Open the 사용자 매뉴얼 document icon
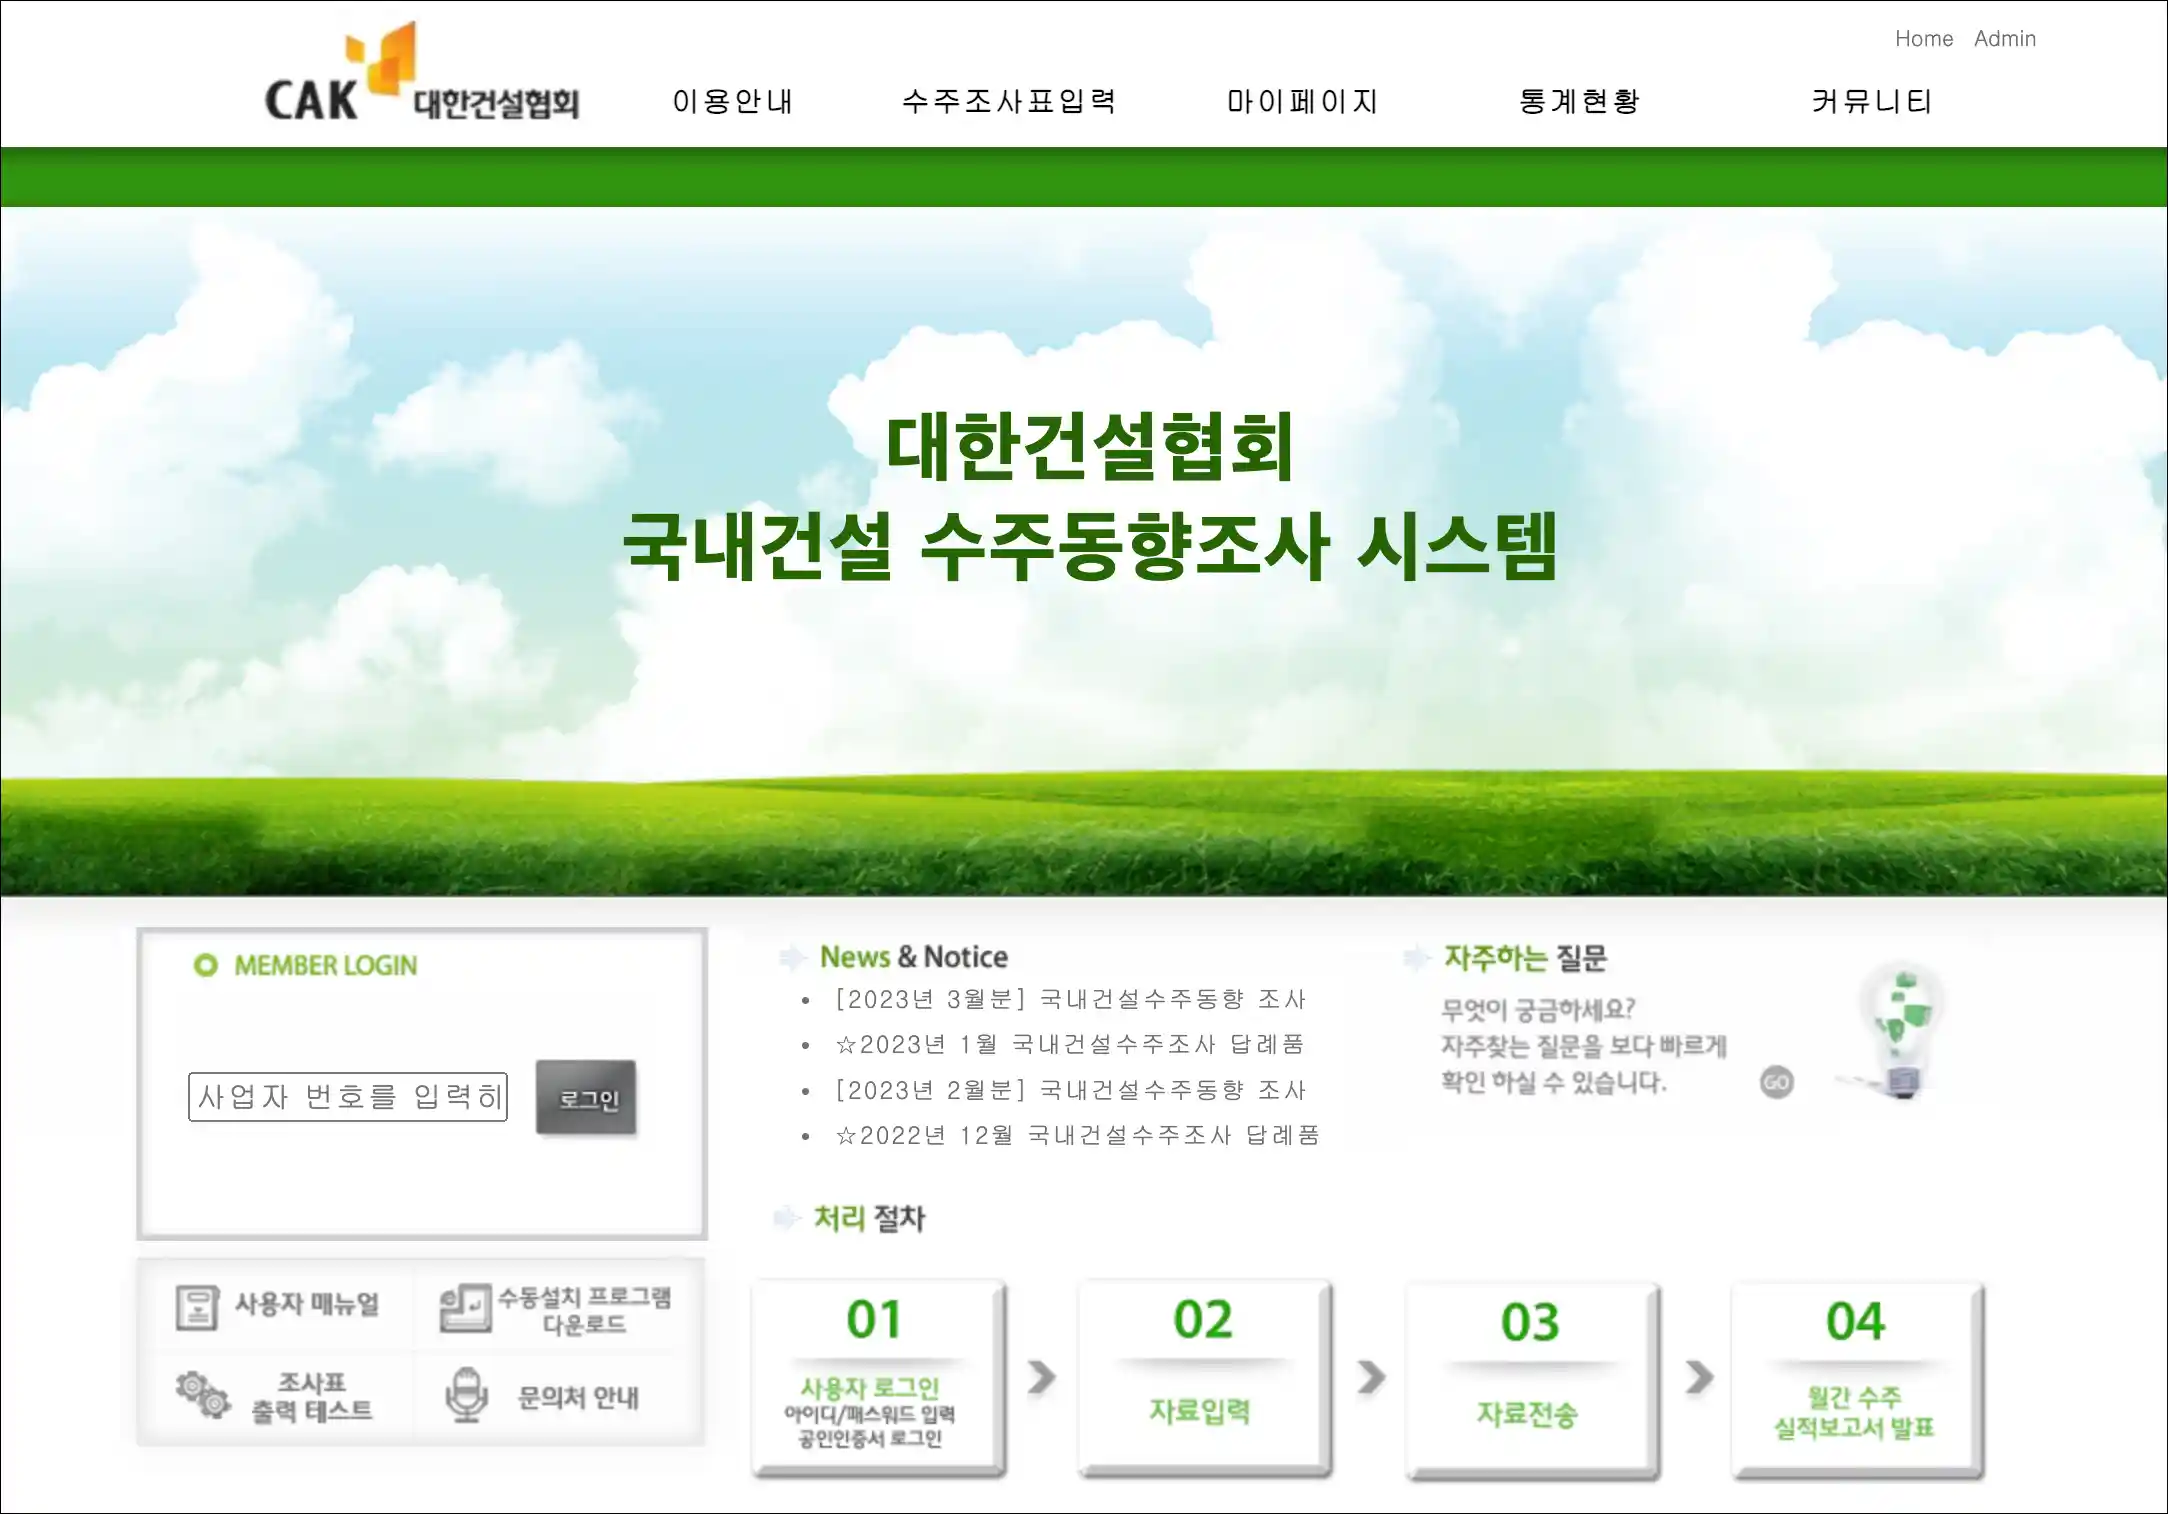 tap(196, 1306)
